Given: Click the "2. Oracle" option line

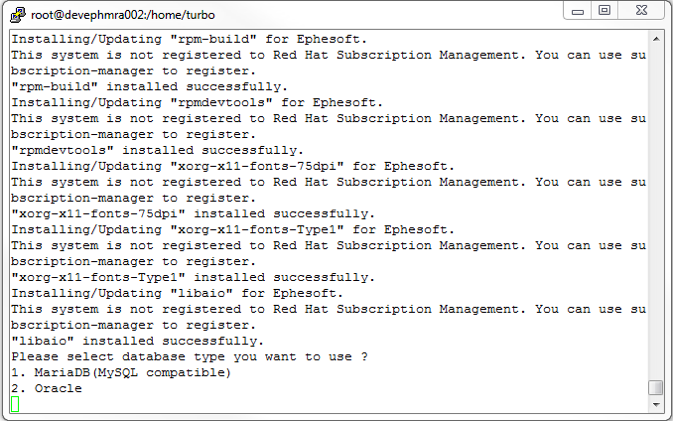Looking at the screenshot, I should point(47,388).
